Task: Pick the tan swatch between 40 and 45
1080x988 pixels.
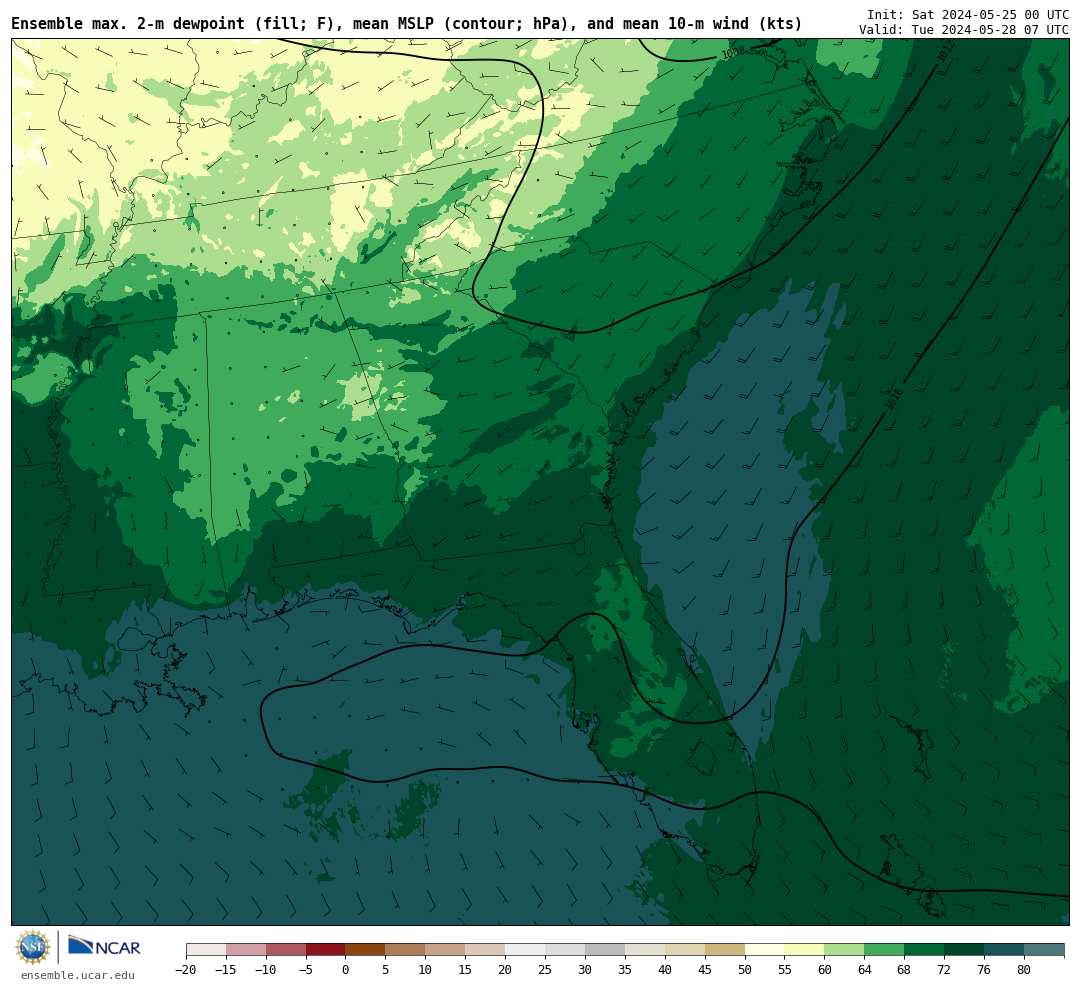Action: click(685, 950)
